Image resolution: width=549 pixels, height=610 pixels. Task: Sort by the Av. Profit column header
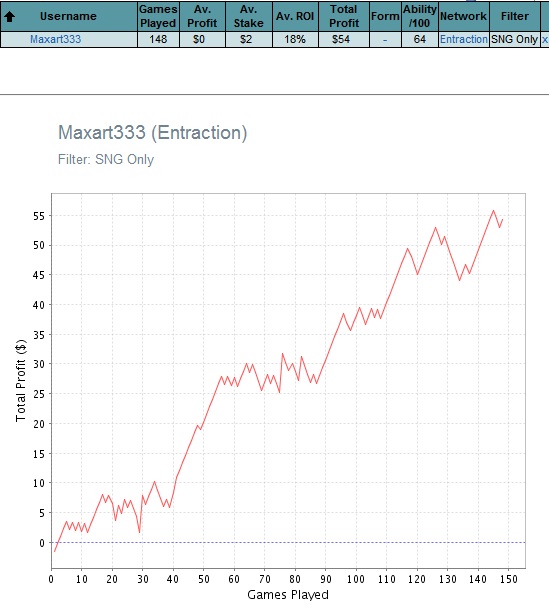[x=202, y=16]
